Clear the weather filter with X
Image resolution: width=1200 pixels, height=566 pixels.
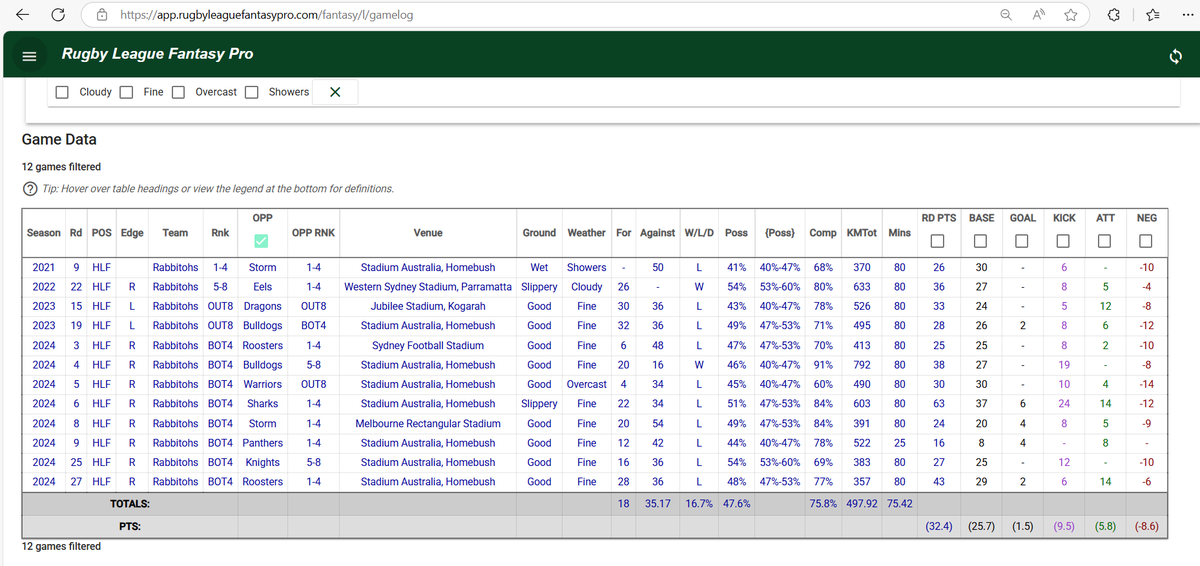pos(335,92)
